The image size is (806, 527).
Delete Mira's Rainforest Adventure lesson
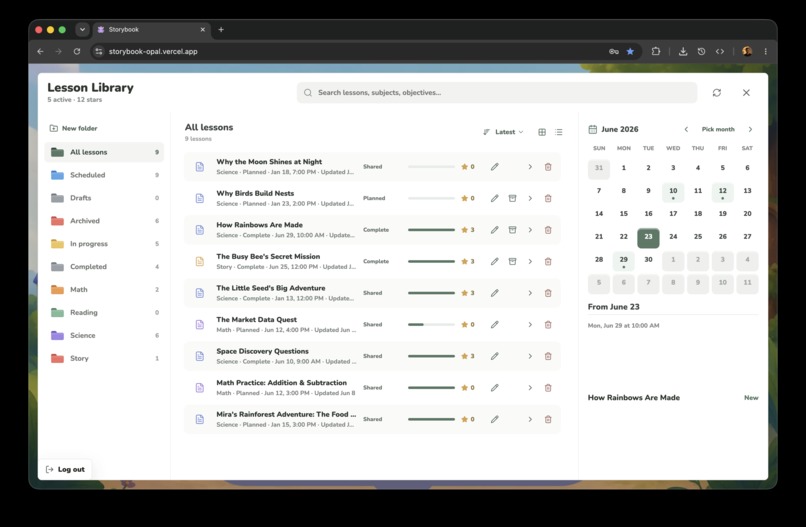(x=548, y=420)
